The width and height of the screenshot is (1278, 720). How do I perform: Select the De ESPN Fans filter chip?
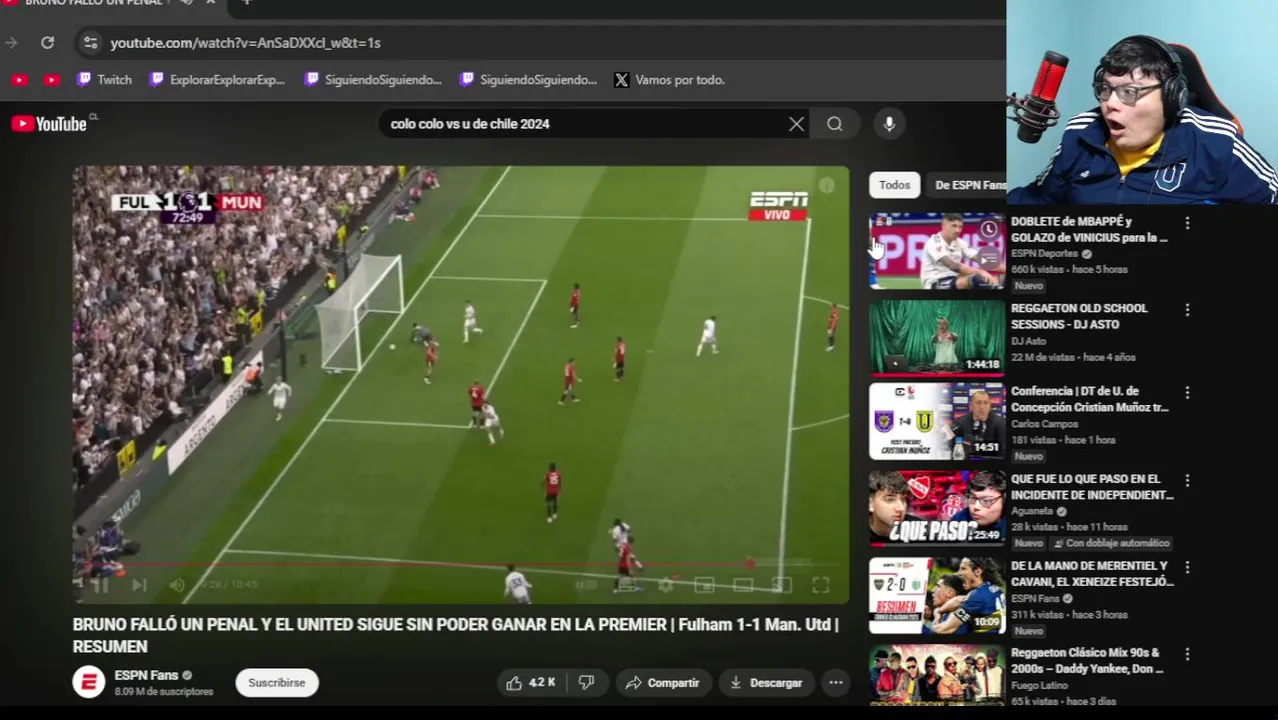coord(968,185)
